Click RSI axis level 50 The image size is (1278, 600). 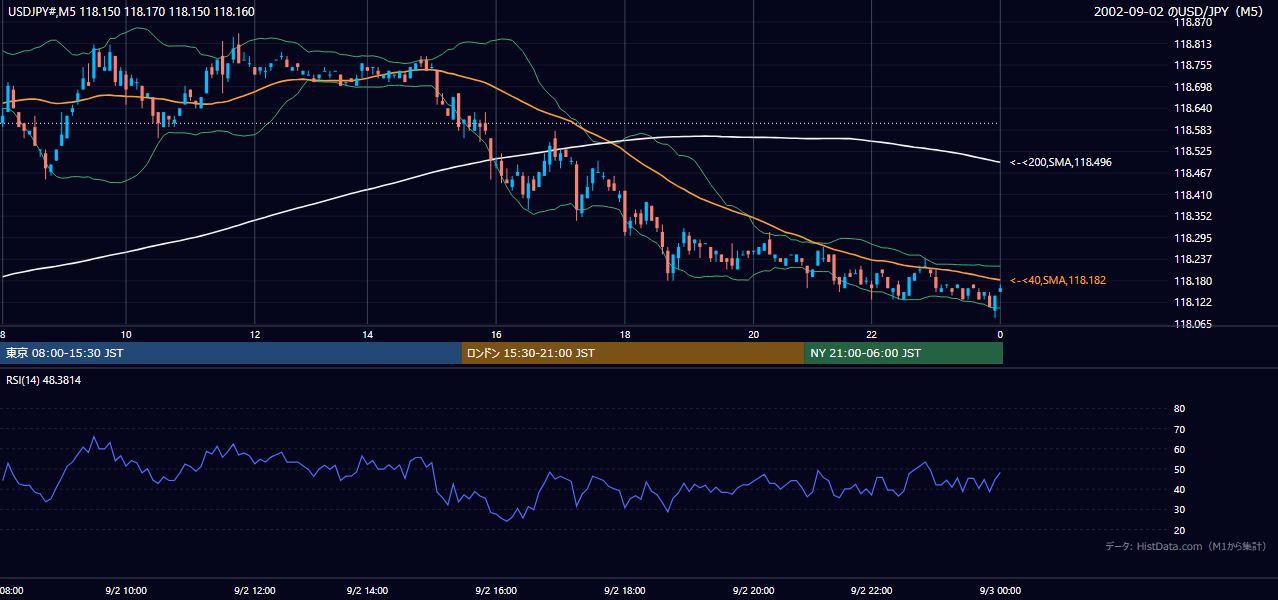[1179, 469]
